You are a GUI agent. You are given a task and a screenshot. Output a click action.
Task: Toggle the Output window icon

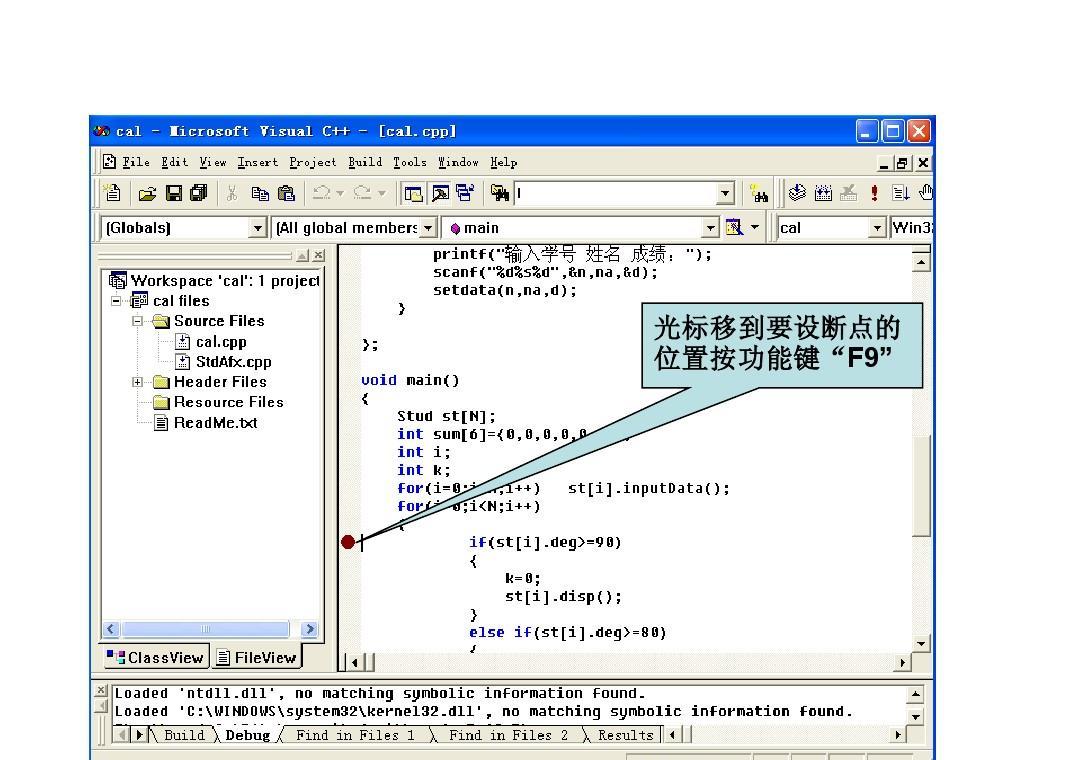point(439,194)
